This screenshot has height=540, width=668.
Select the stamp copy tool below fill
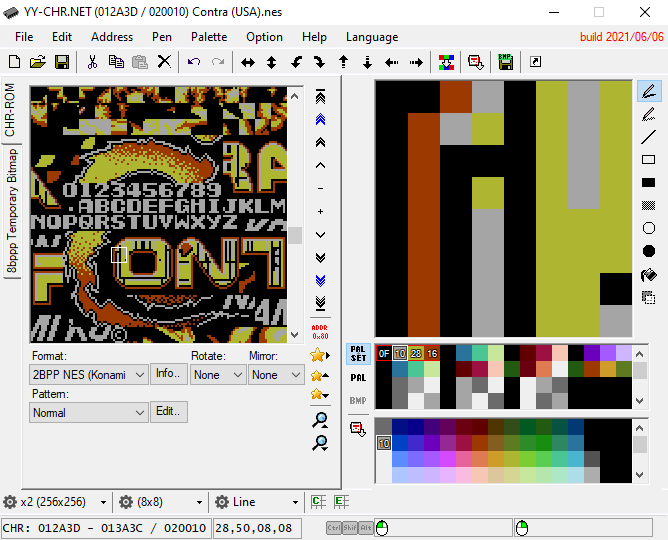click(x=649, y=298)
